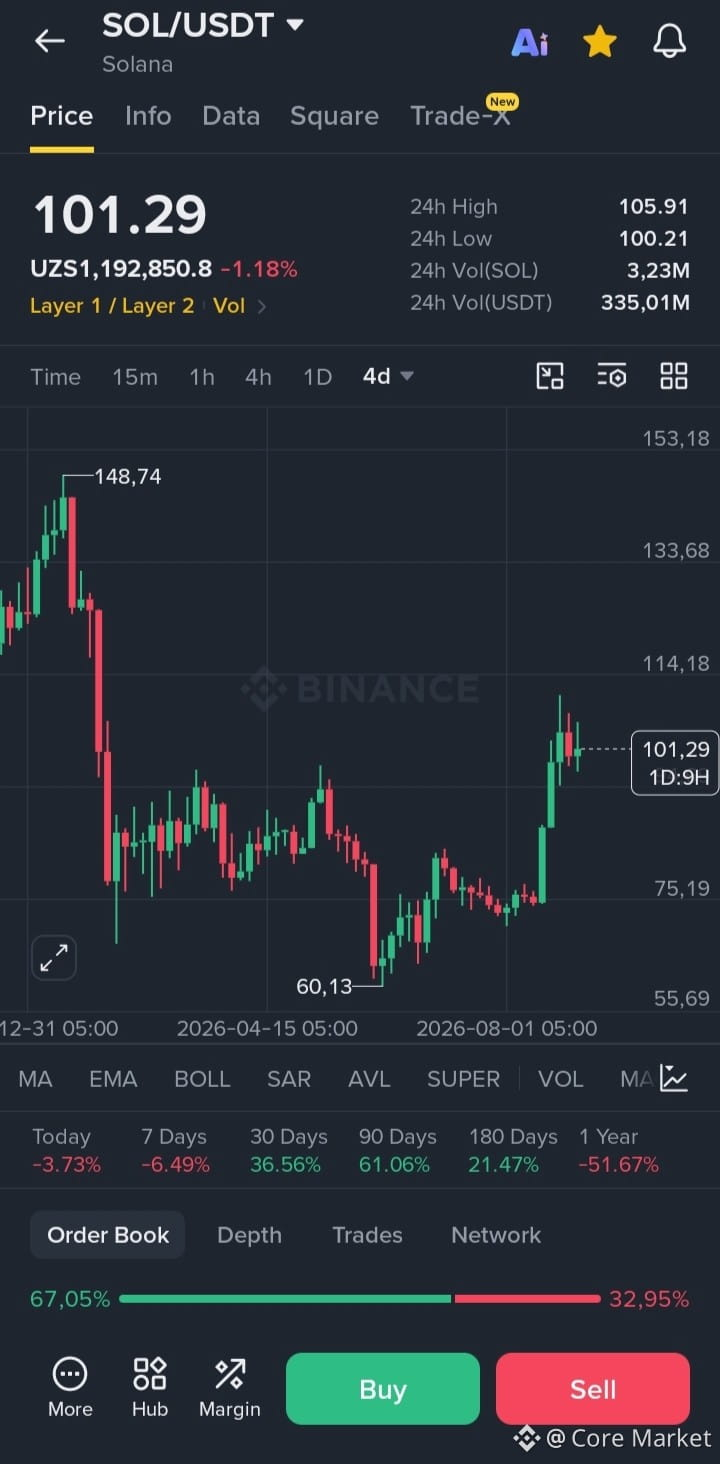Open the AI assistant icon
720x1464 pixels.
[530, 42]
